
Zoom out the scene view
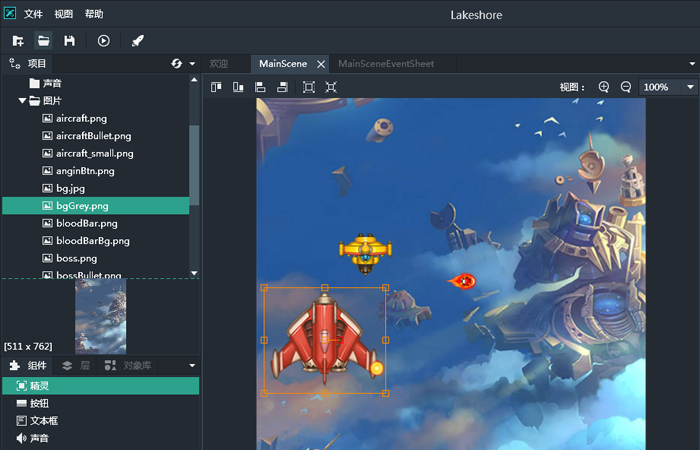[x=626, y=87]
